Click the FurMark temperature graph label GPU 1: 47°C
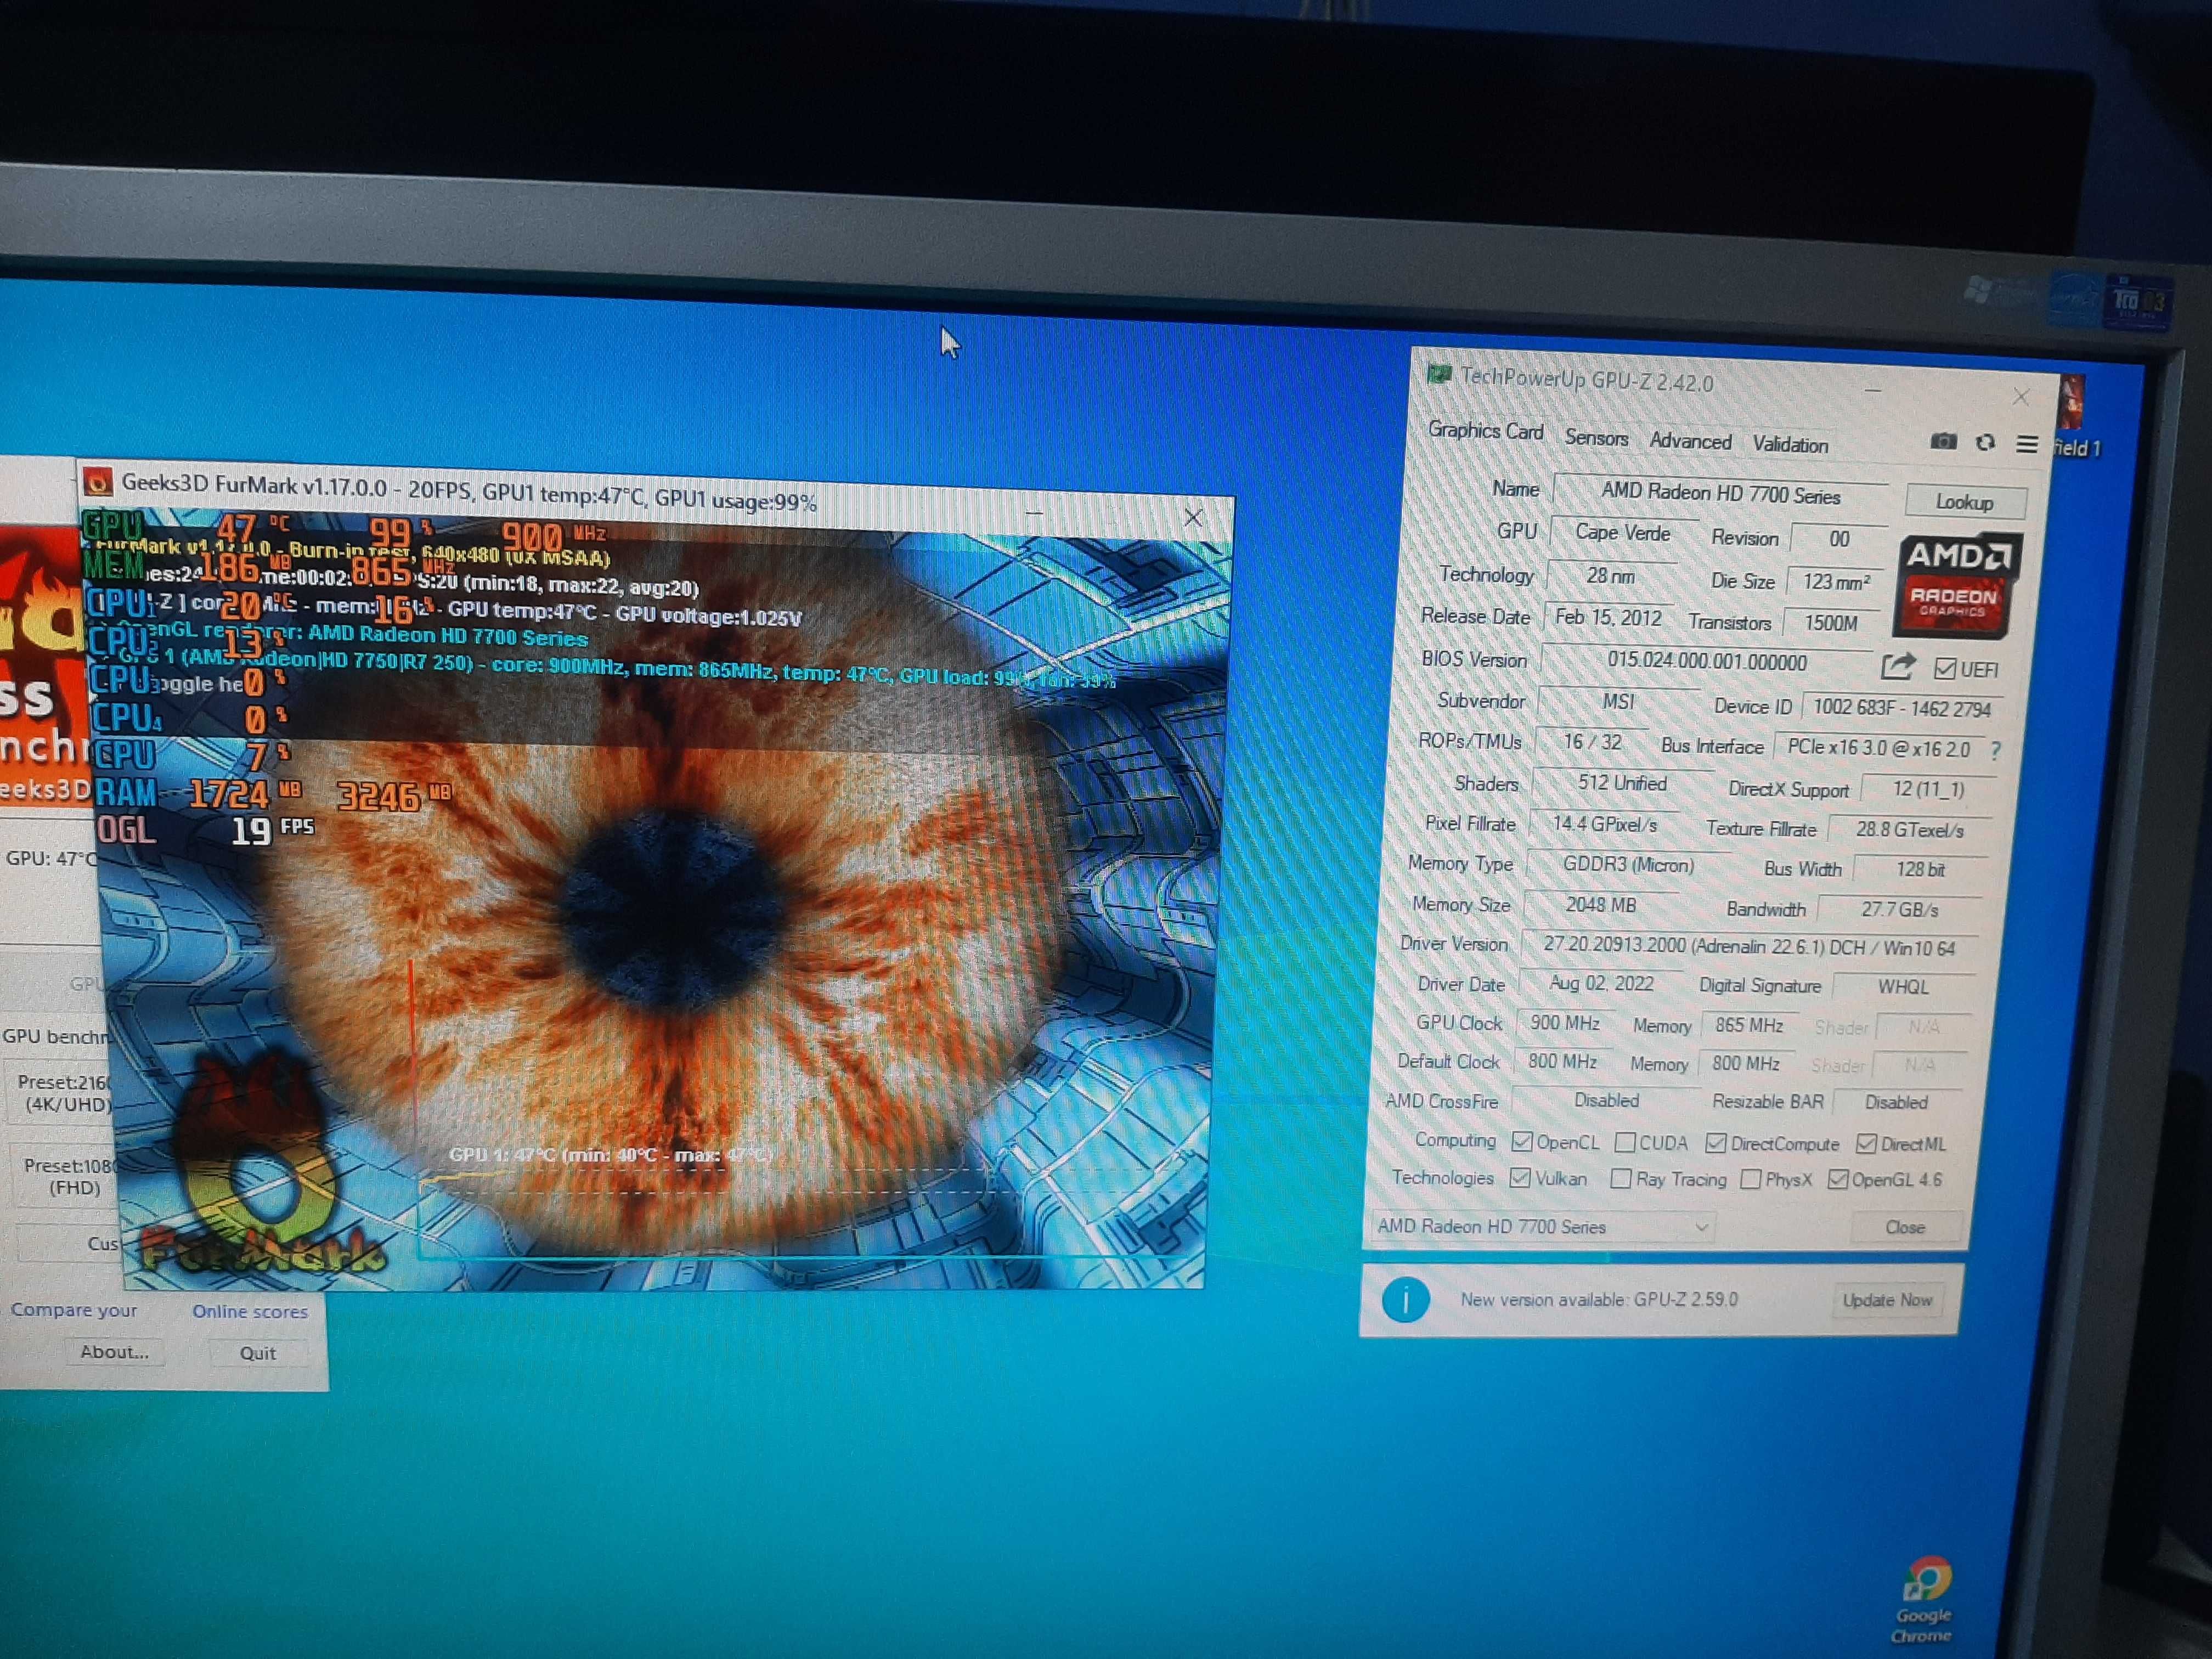Viewport: 2212px width, 1659px height. 610,1155
